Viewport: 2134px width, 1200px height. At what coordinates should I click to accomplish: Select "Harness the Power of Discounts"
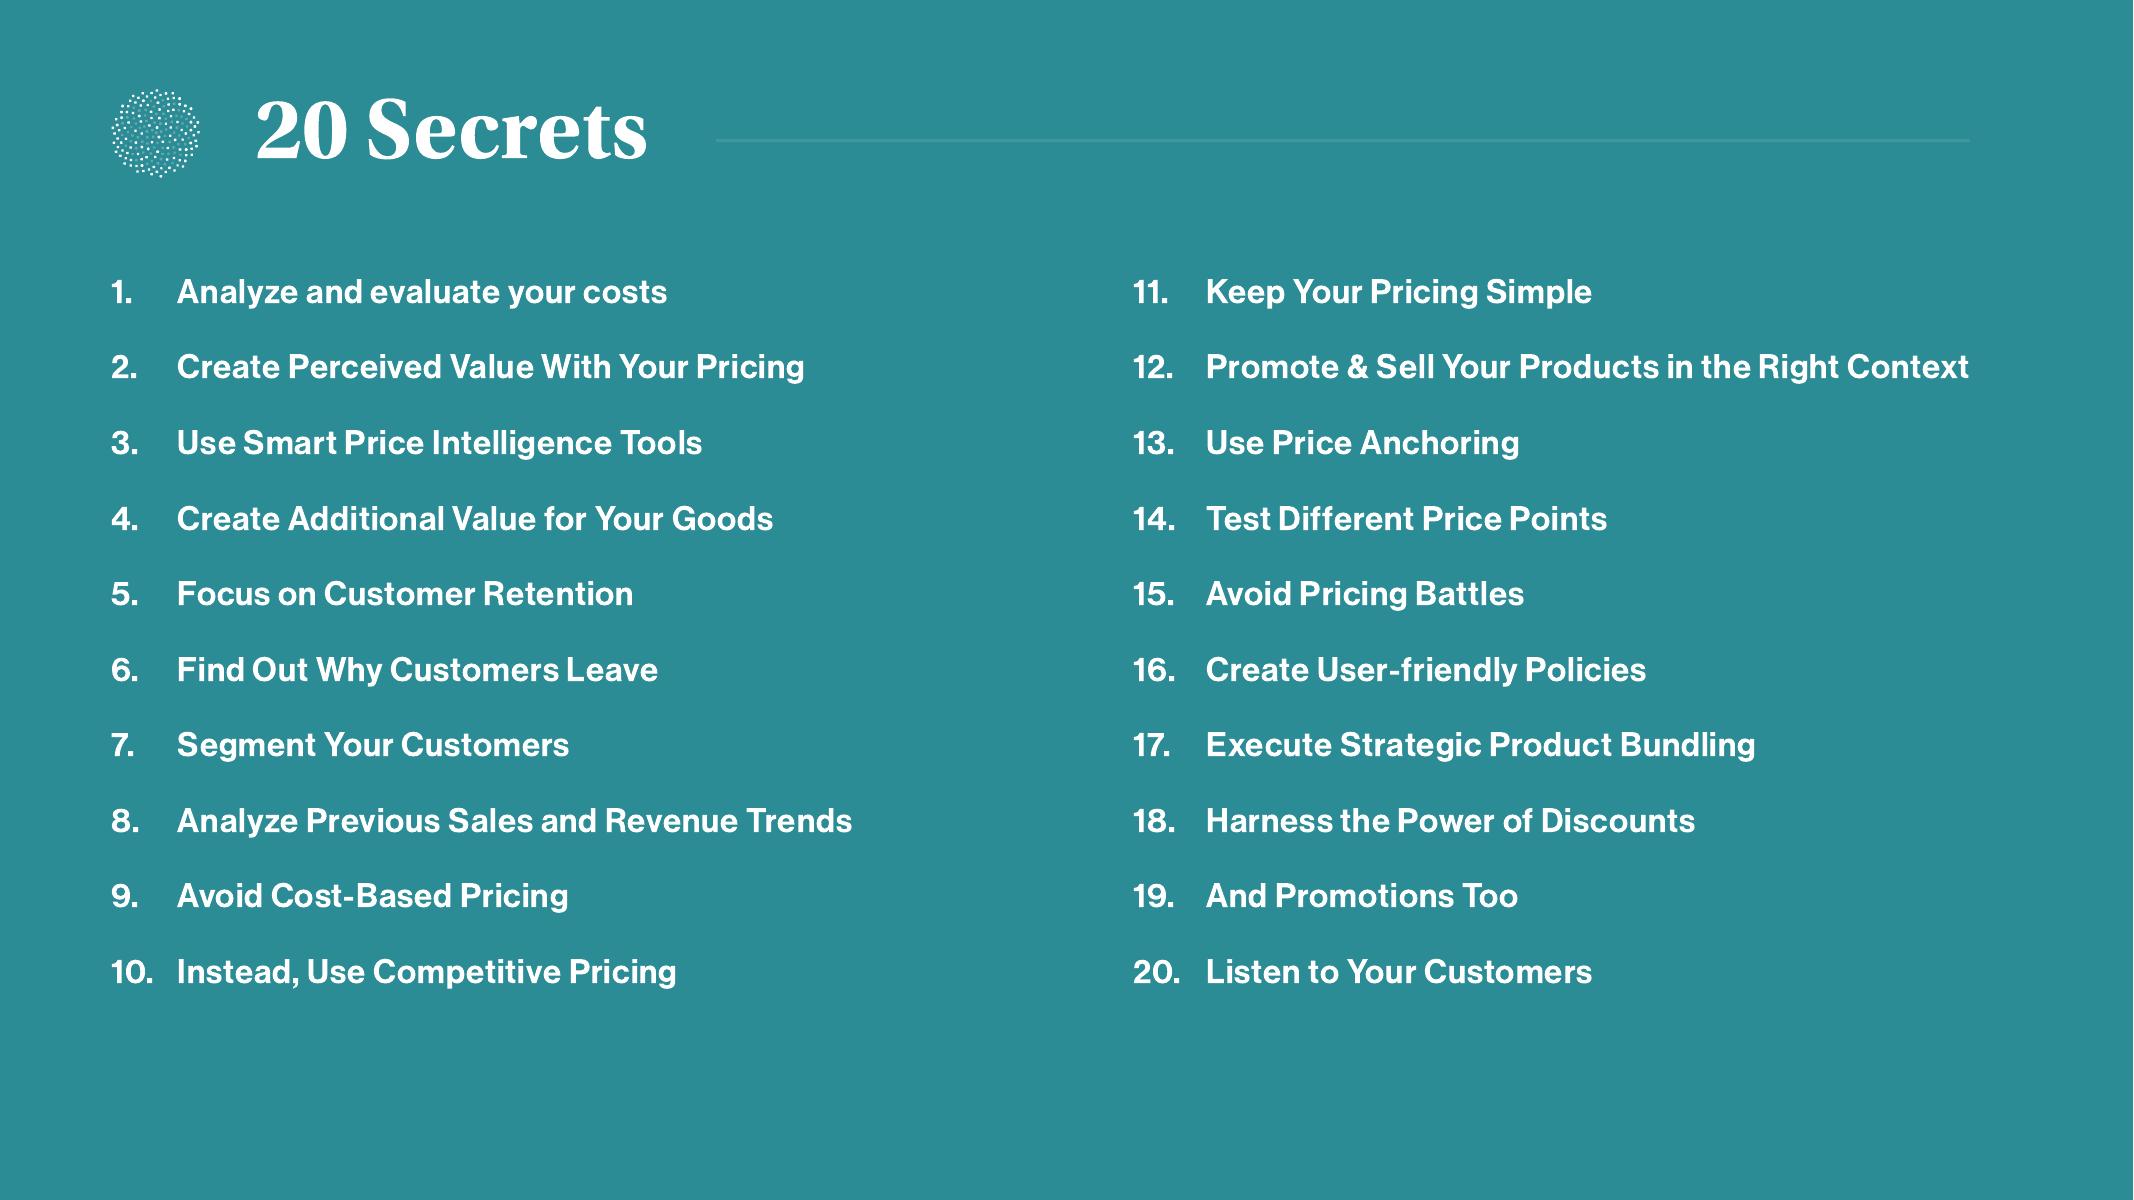(1450, 821)
